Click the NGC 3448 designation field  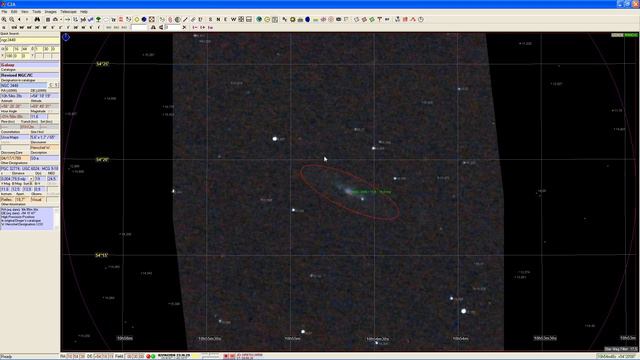24,85
